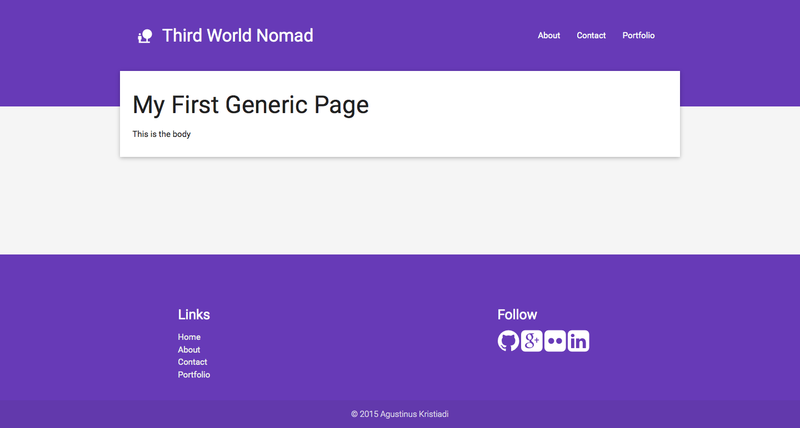Viewport: 800px width, 428px height.
Task: Click the Third World Nomad site title
Action: point(237,36)
